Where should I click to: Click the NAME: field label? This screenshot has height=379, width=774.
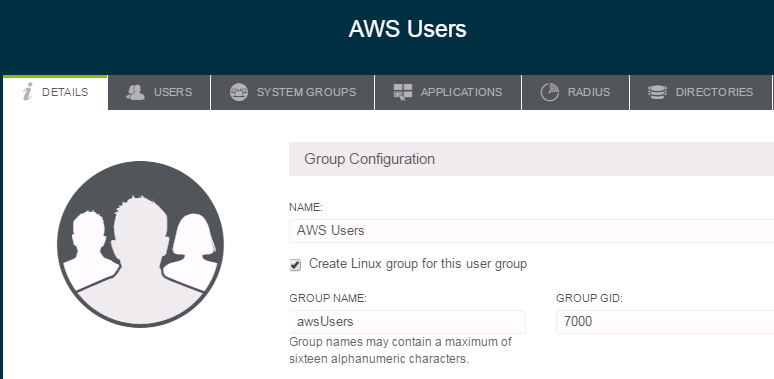tap(306, 208)
